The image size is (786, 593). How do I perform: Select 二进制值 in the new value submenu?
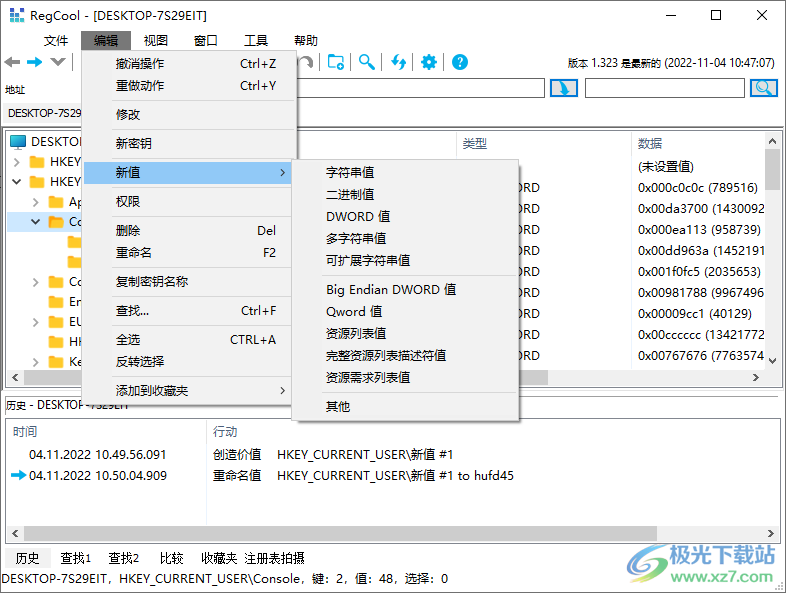(405, 195)
